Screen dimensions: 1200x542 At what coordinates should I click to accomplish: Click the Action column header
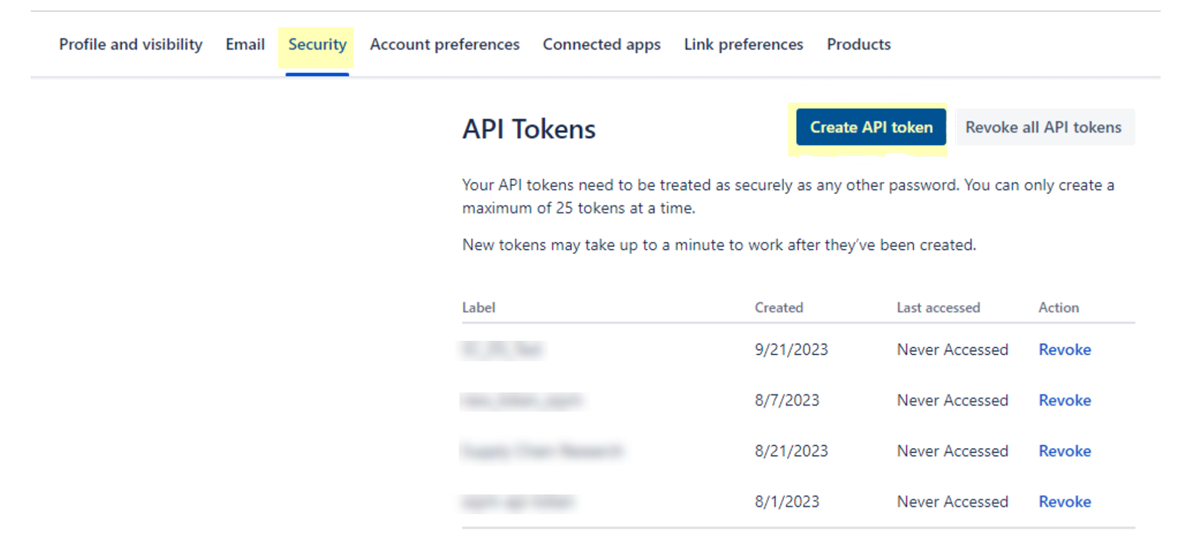[1058, 308]
